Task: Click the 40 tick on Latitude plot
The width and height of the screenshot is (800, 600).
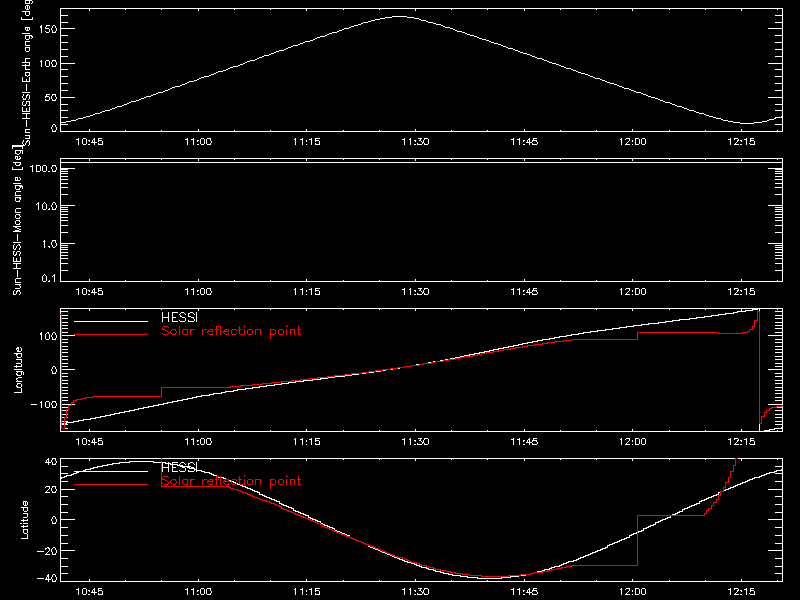Action: click(x=52, y=461)
